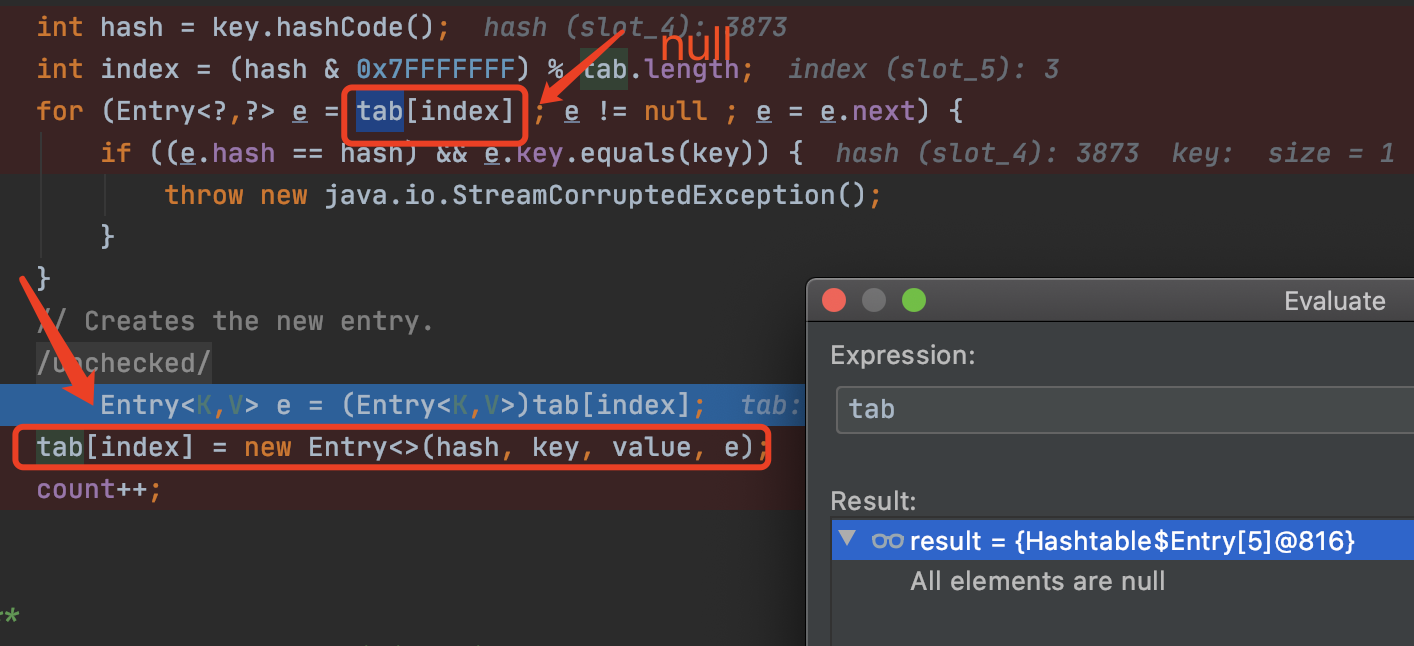Image resolution: width=1414 pixels, height=646 pixels.
Task: Select the result Hashtable$Entry[5]@816 row
Action: (1132, 541)
